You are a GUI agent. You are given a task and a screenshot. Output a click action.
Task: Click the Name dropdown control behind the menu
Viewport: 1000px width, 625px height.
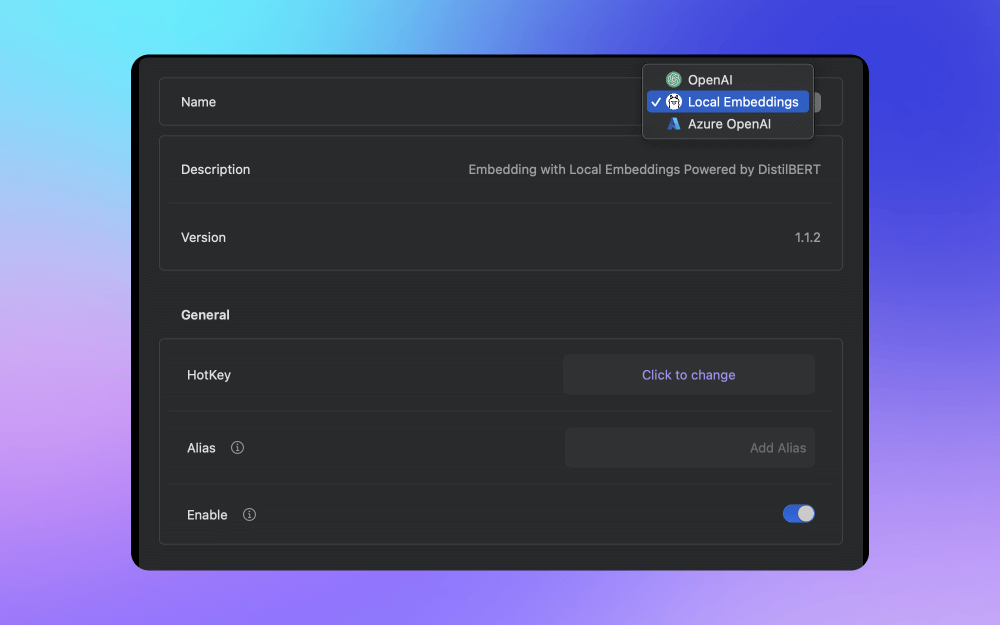click(817, 102)
